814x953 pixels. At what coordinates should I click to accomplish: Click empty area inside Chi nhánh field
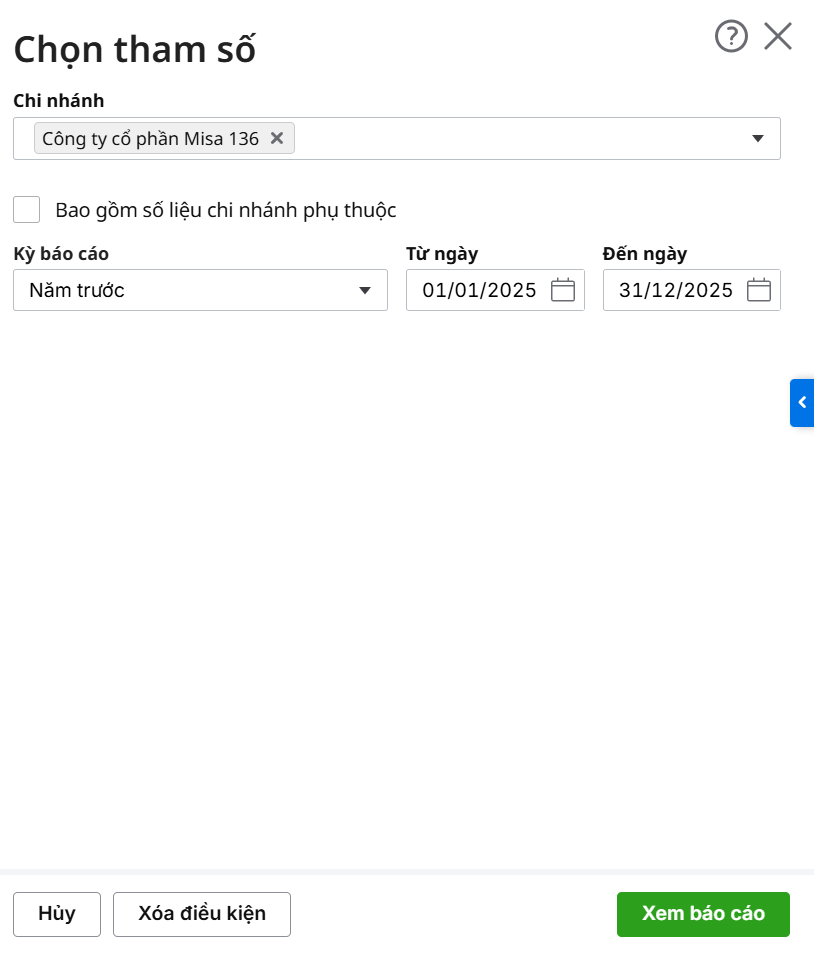tap(520, 139)
